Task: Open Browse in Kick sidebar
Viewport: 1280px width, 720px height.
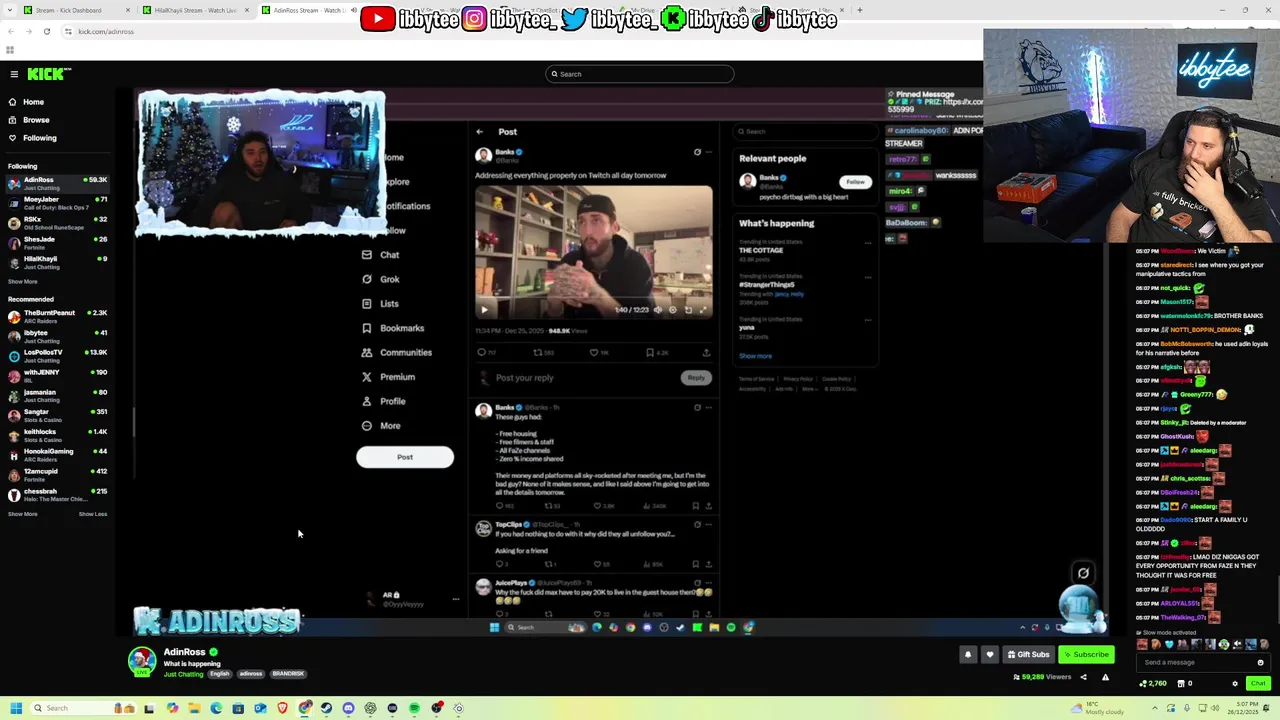Action: coord(36,120)
